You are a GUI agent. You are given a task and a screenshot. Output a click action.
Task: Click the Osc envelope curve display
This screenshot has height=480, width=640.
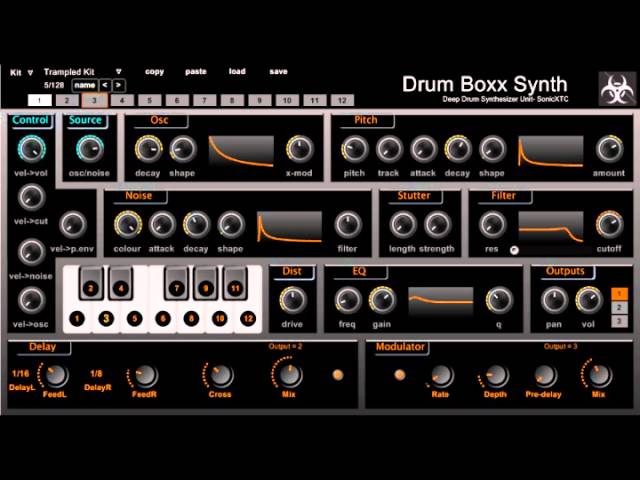coord(241,152)
